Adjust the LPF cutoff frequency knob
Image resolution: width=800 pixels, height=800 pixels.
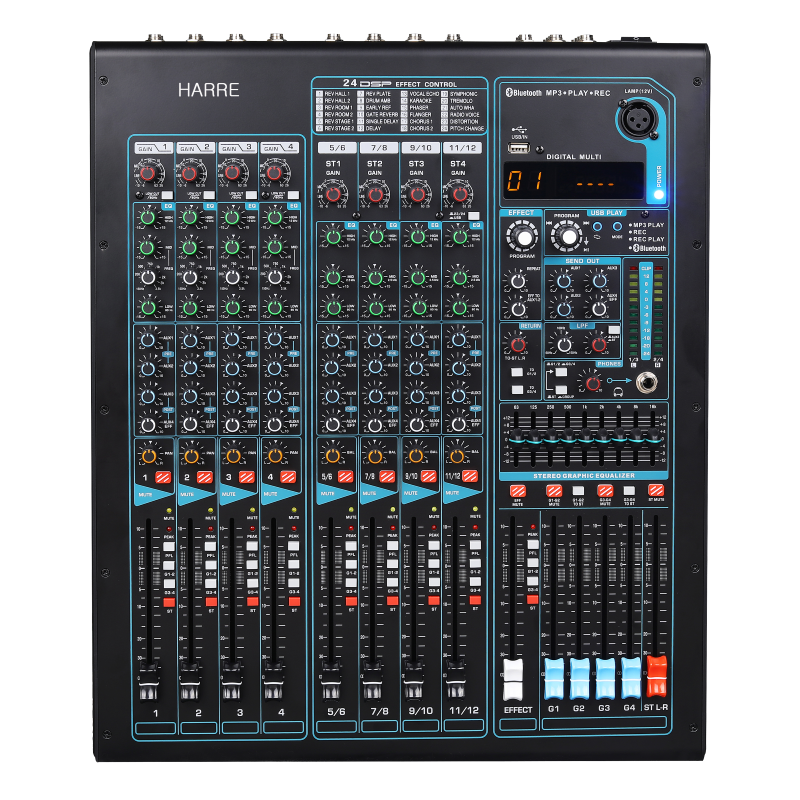pyautogui.click(x=565, y=343)
